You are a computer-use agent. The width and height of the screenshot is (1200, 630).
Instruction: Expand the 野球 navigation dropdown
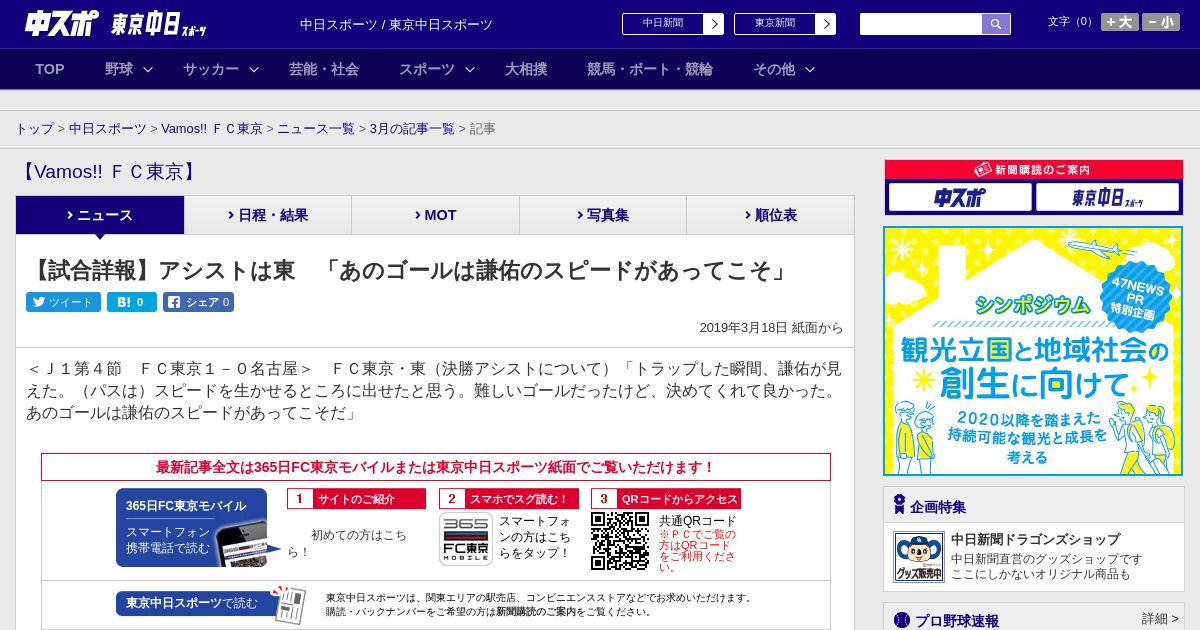tap(129, 69)
